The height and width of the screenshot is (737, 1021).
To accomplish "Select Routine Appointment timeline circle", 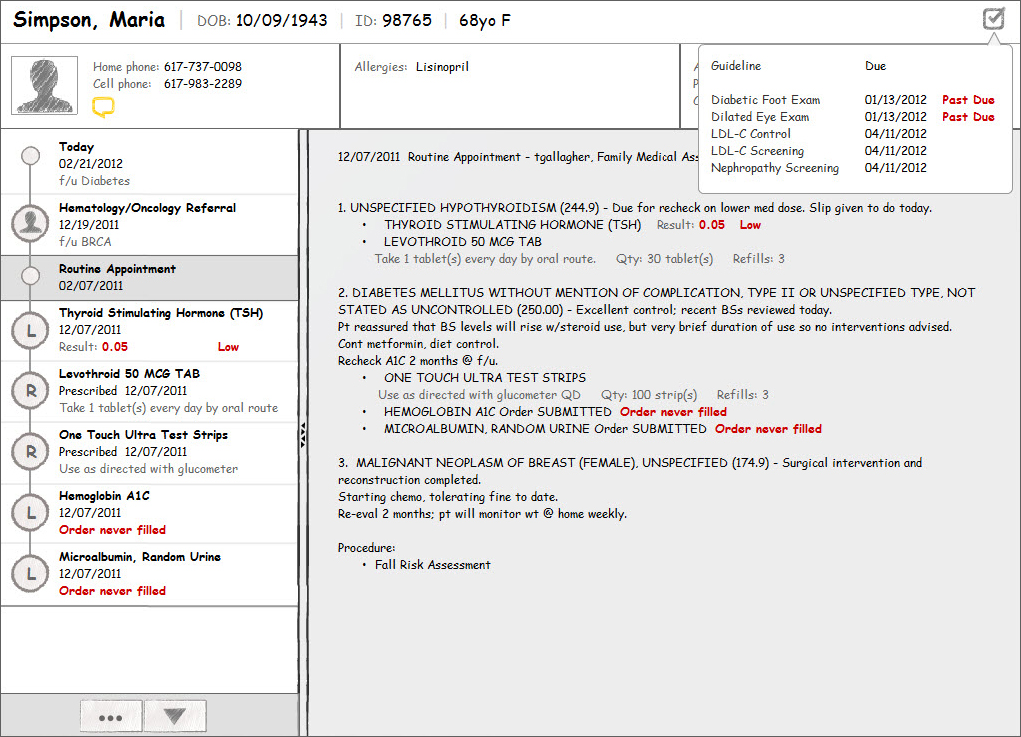I will coord(30,276).
